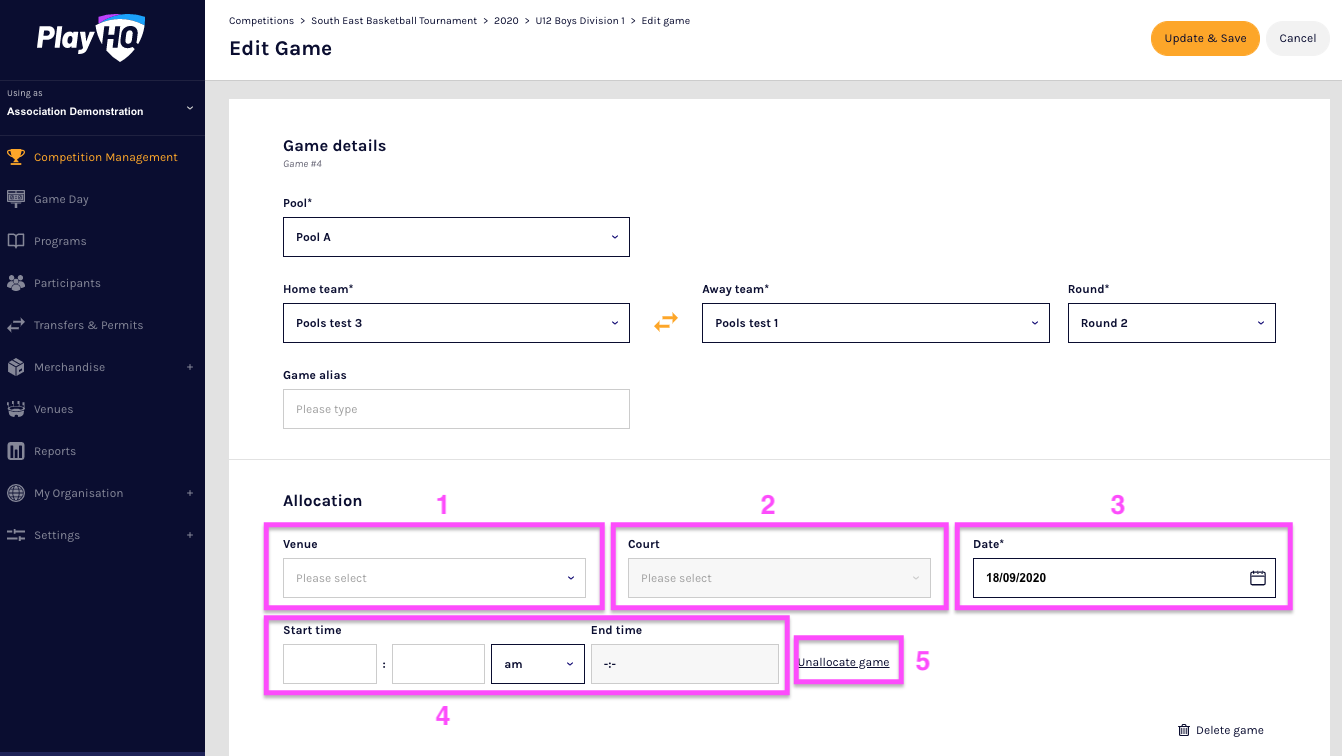Open Reports in the sidebar

pyautogui.click(x=55, y=451)
